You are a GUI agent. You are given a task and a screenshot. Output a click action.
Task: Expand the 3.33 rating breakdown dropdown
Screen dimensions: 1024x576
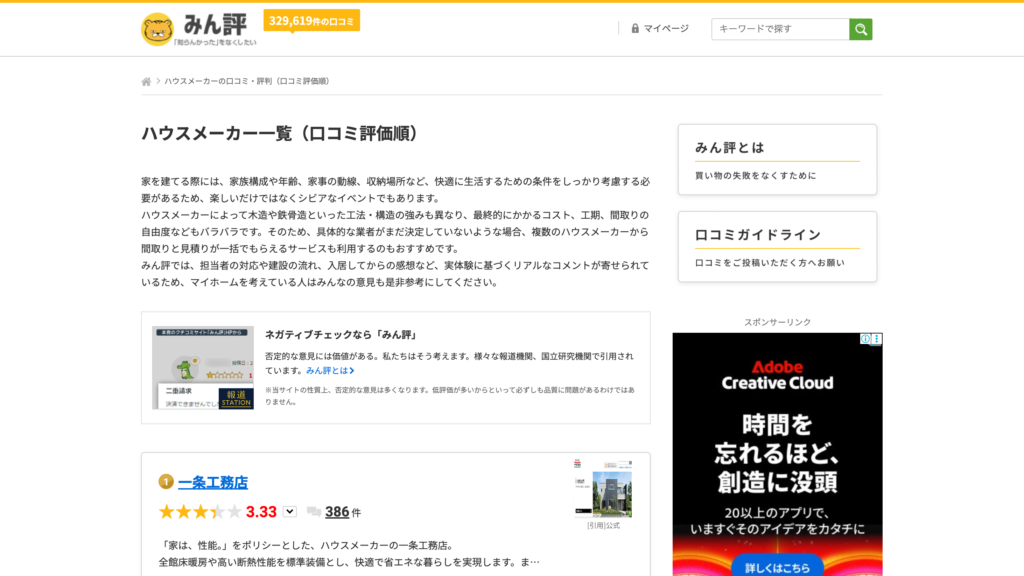(x=290, y=512)
